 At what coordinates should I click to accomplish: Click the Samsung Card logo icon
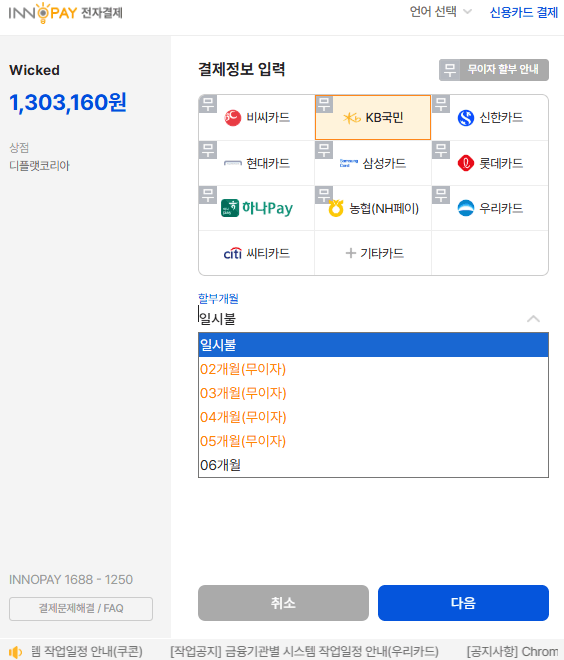[x=349, y=163]
